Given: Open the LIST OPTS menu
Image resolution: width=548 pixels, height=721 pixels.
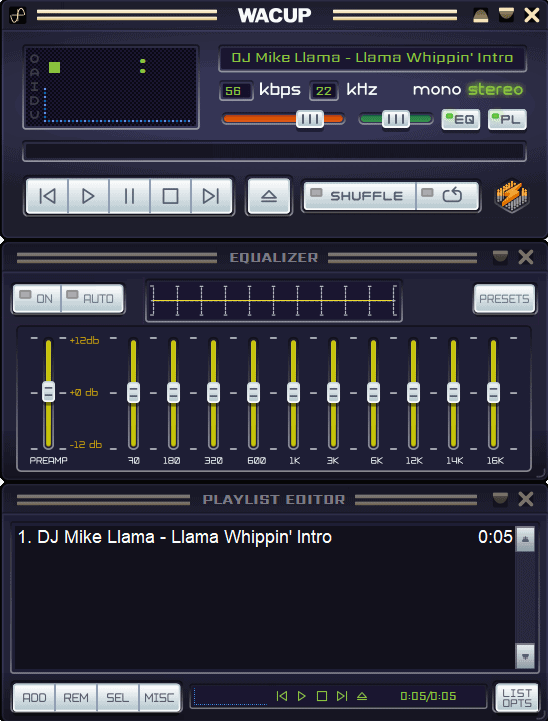Looking at the screenshot, I should [517, 698].
